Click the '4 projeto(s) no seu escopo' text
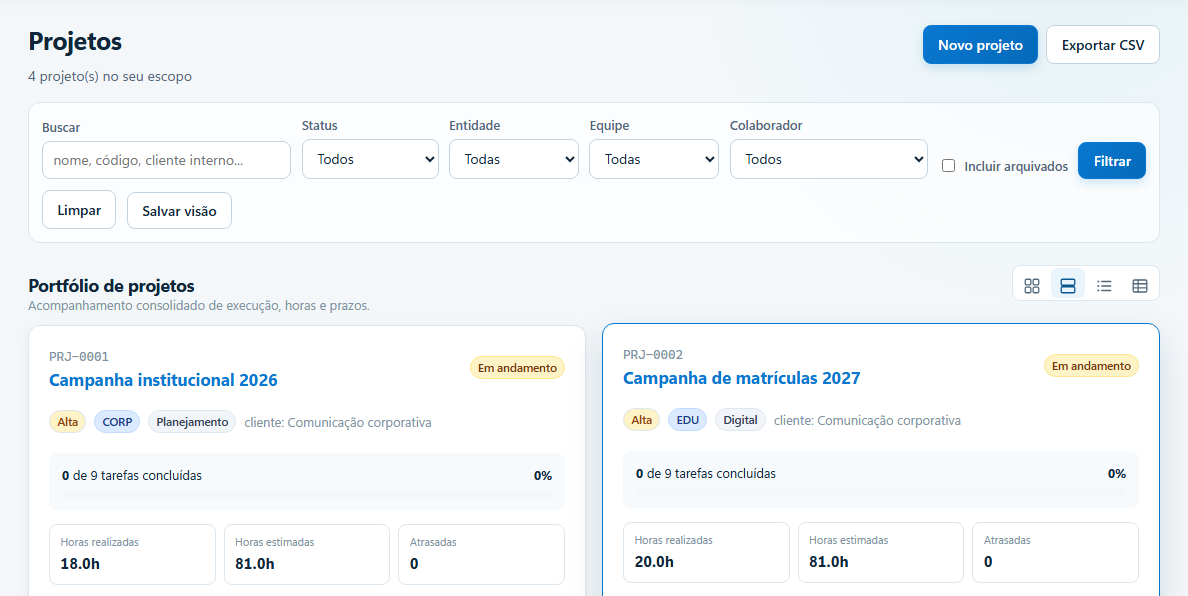This screenshot has height=596, width=1188. click(110, 76)
